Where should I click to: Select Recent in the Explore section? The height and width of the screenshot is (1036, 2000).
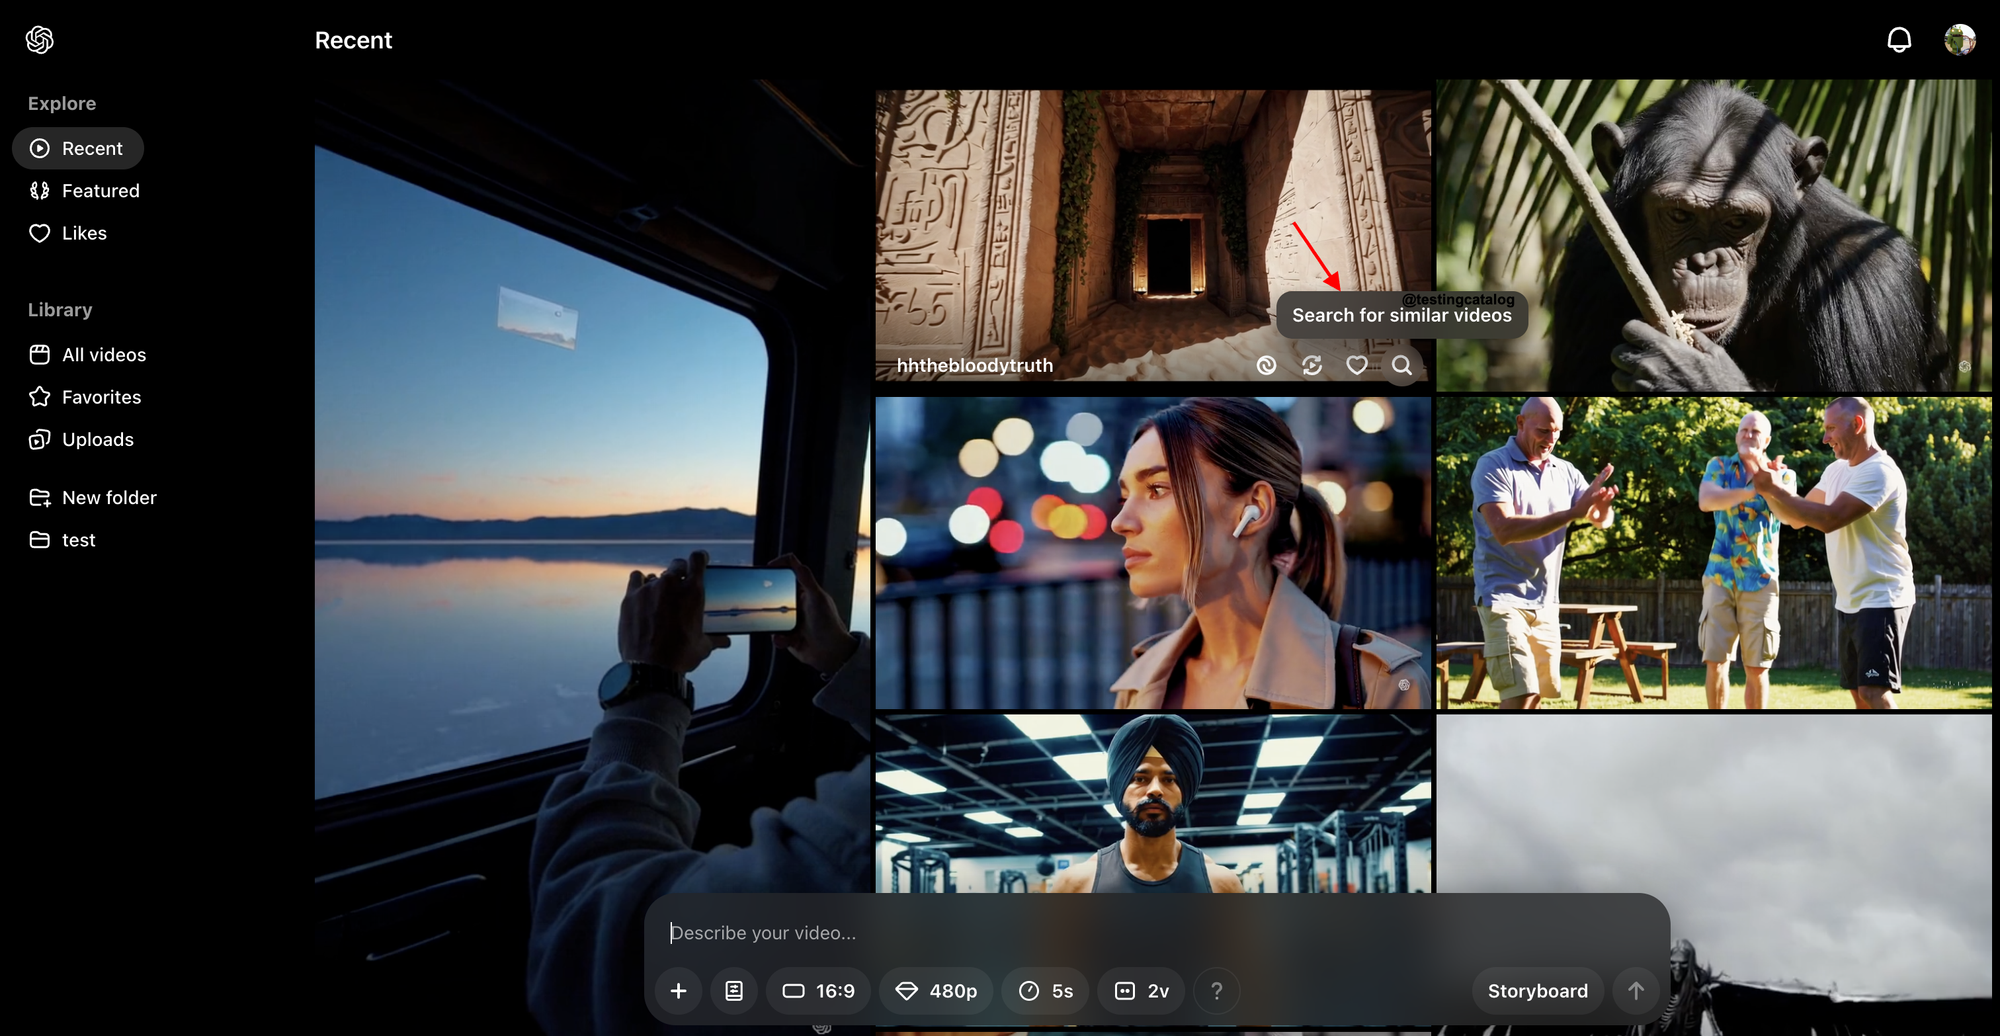pyautogui.click(x=78, y=148)
